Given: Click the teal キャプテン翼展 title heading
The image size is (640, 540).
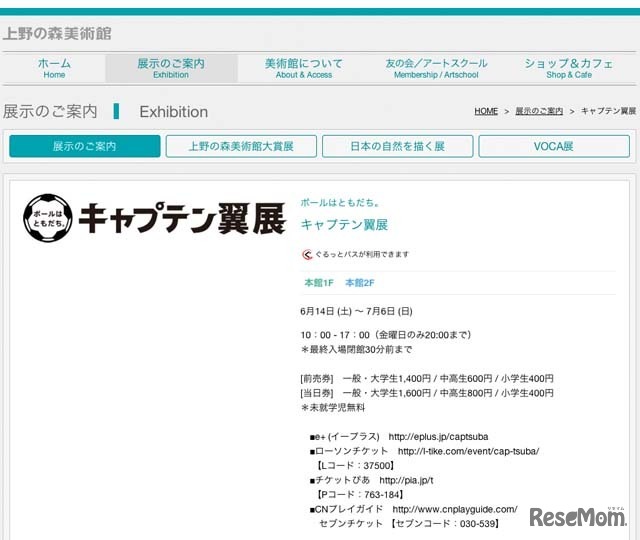Looking at the screenshot, I should pos(344,224).
